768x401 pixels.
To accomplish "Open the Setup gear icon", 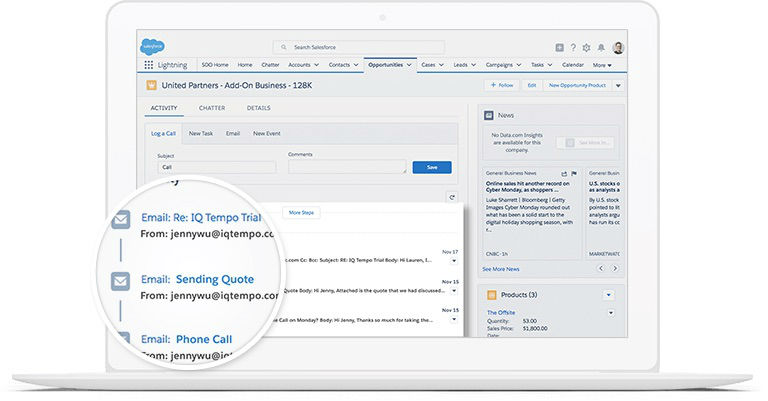I will pos(586,47).
